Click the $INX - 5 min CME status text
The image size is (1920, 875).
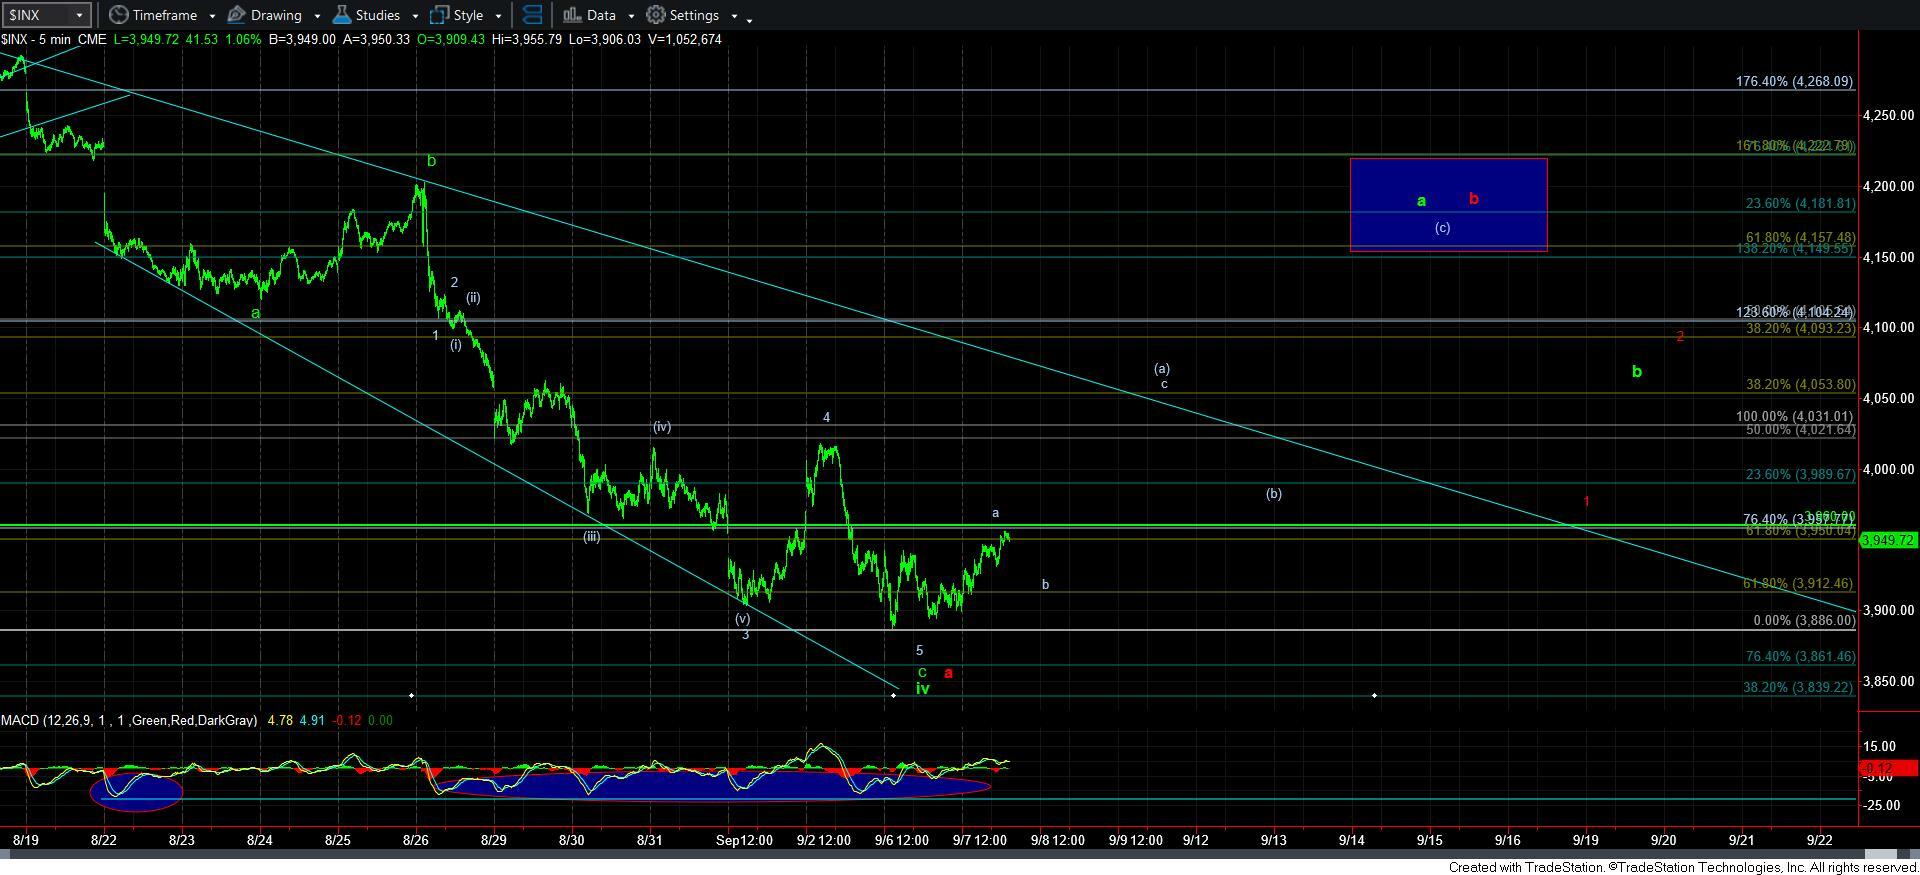(53, 39)
